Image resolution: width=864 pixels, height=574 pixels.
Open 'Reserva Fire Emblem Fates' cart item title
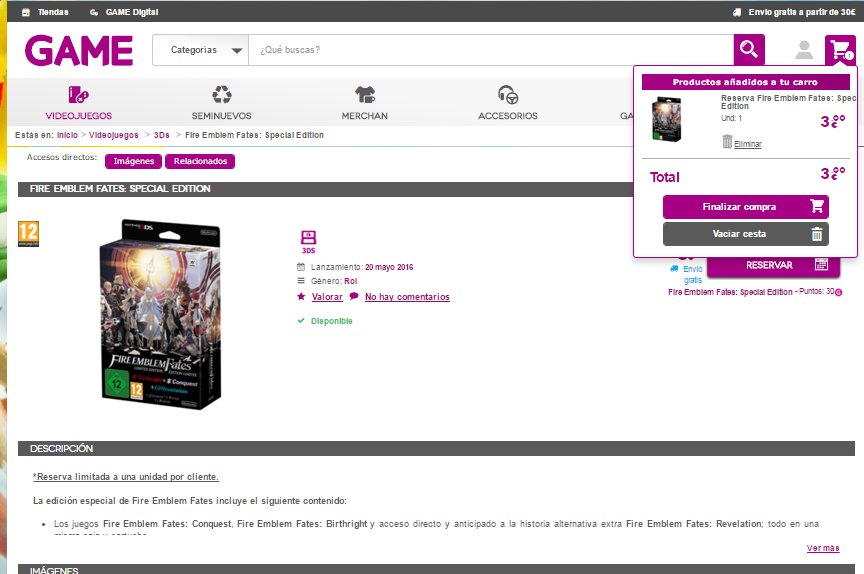(788, 102)
